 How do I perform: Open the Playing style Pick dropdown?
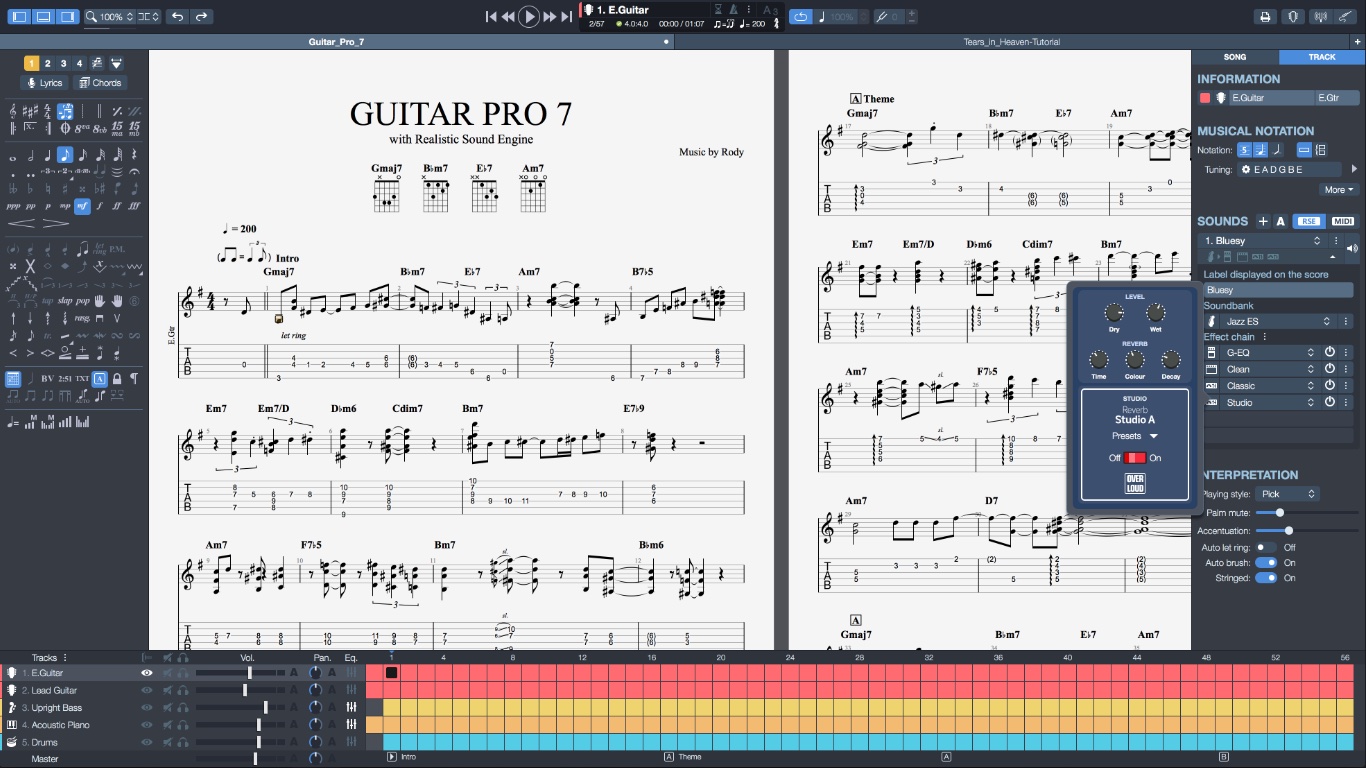point(1287,494)
